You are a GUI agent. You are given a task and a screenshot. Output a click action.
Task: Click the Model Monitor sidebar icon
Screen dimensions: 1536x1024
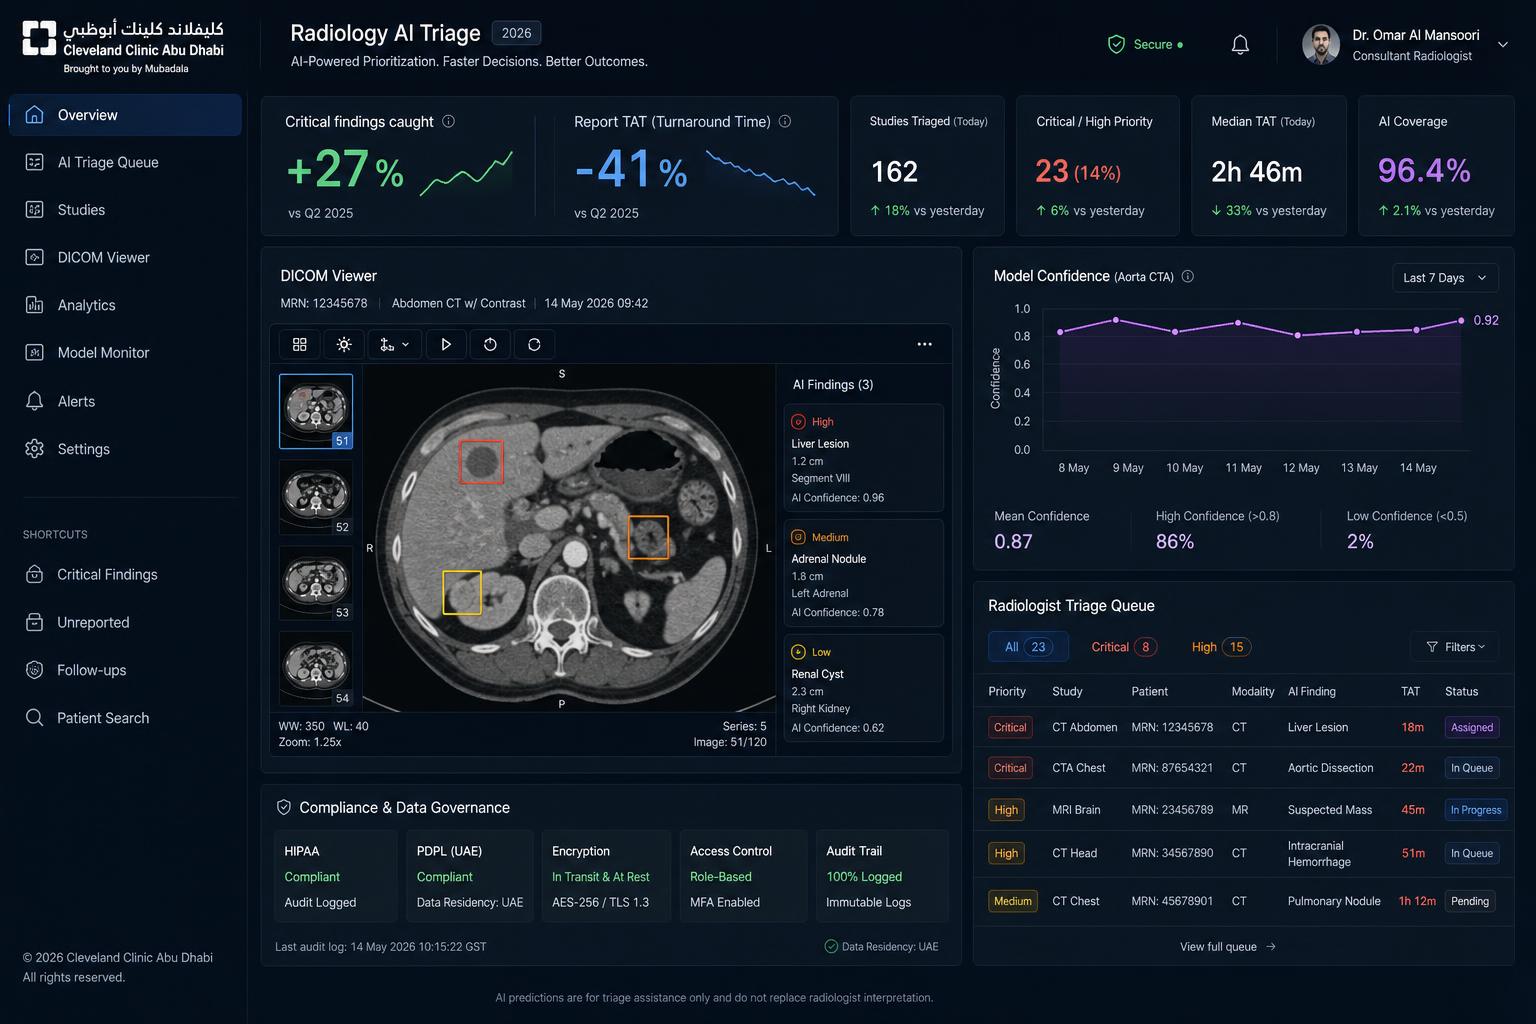tap(34, 352)
